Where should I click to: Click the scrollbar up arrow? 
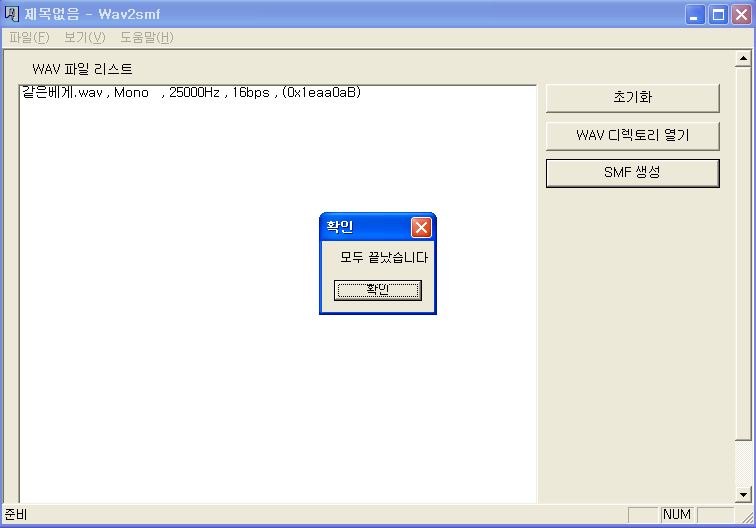coord(743,59)
